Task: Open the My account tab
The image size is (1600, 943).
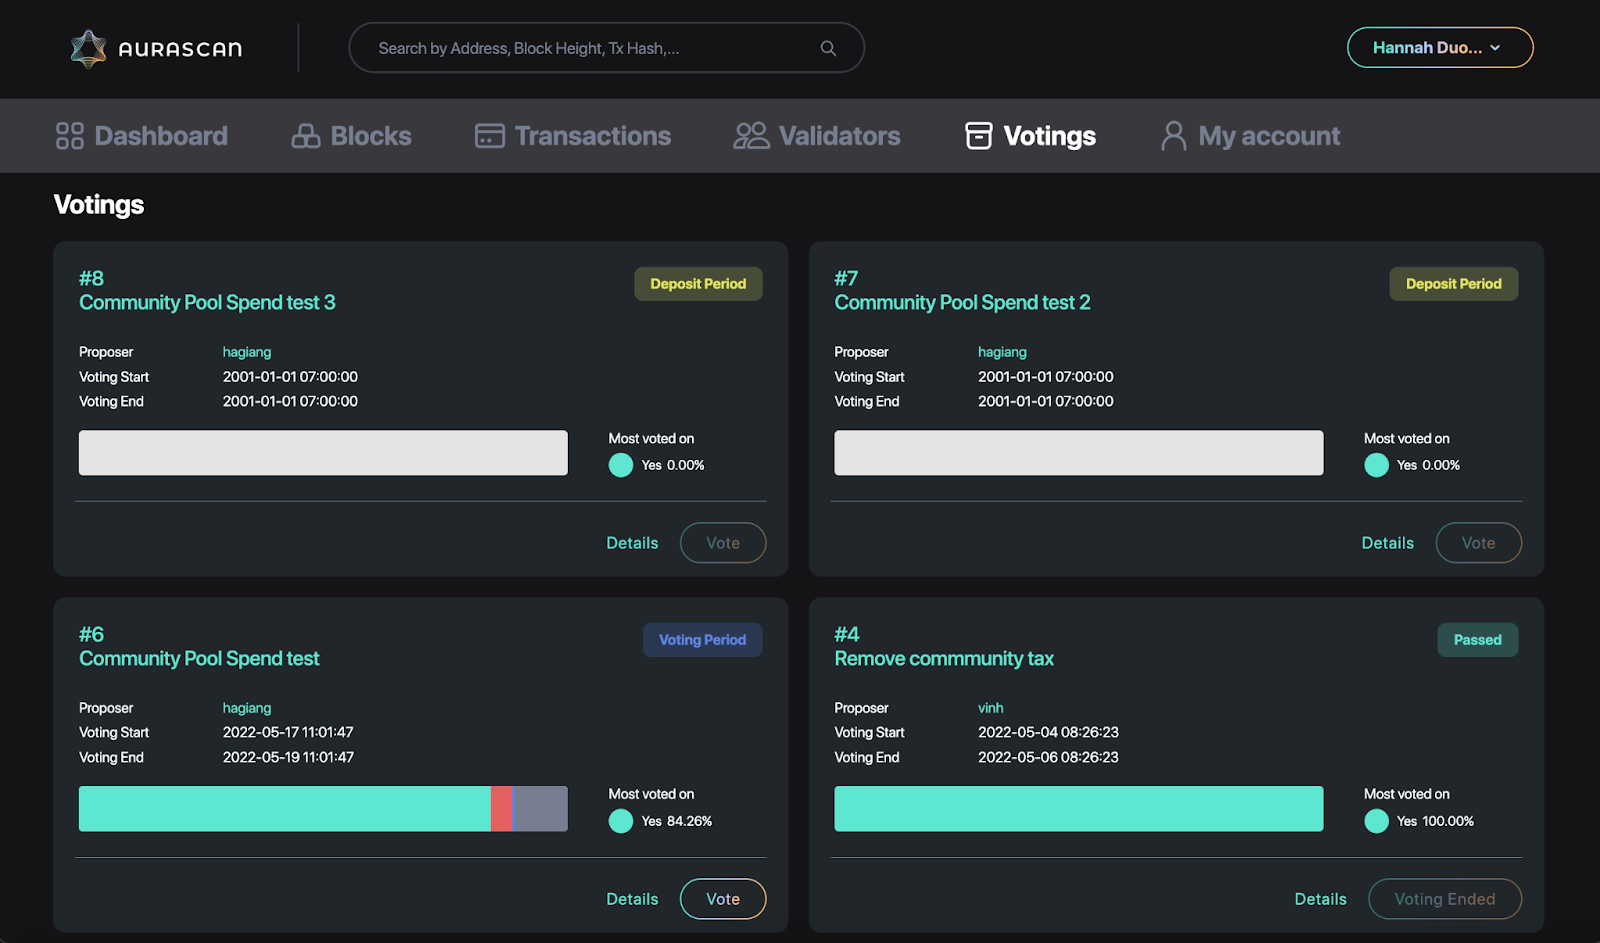Action: (1251, 136)
